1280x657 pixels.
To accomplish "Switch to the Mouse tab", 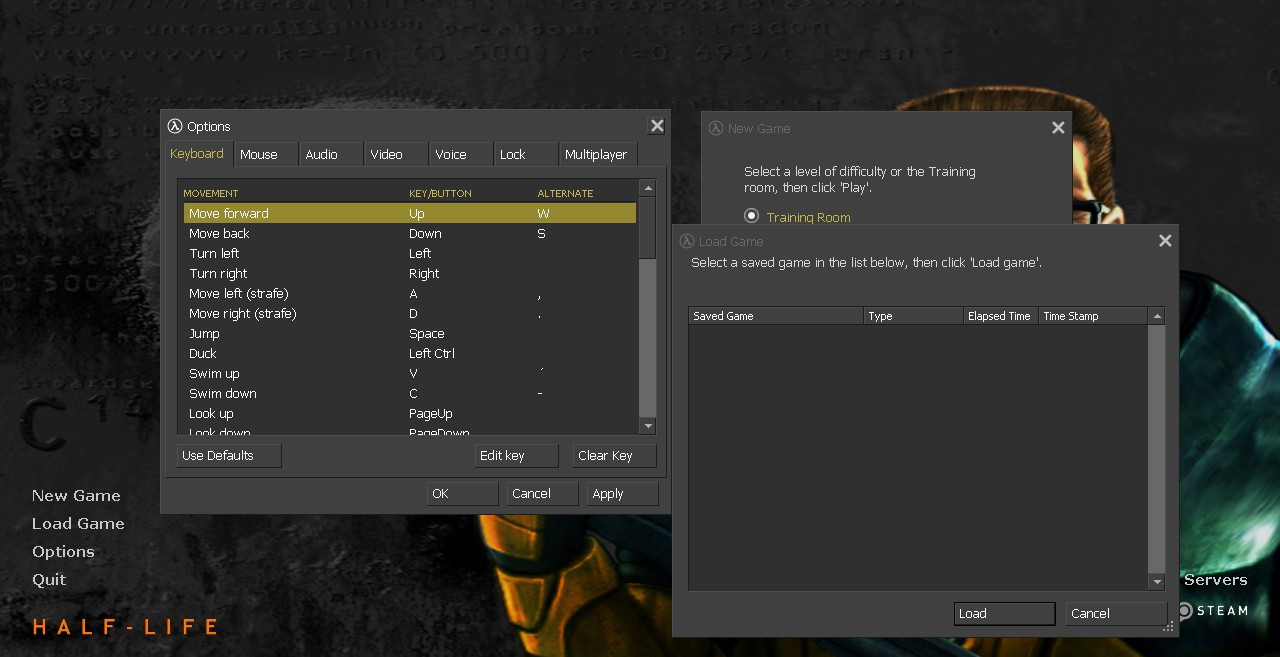I will (258, 154).
